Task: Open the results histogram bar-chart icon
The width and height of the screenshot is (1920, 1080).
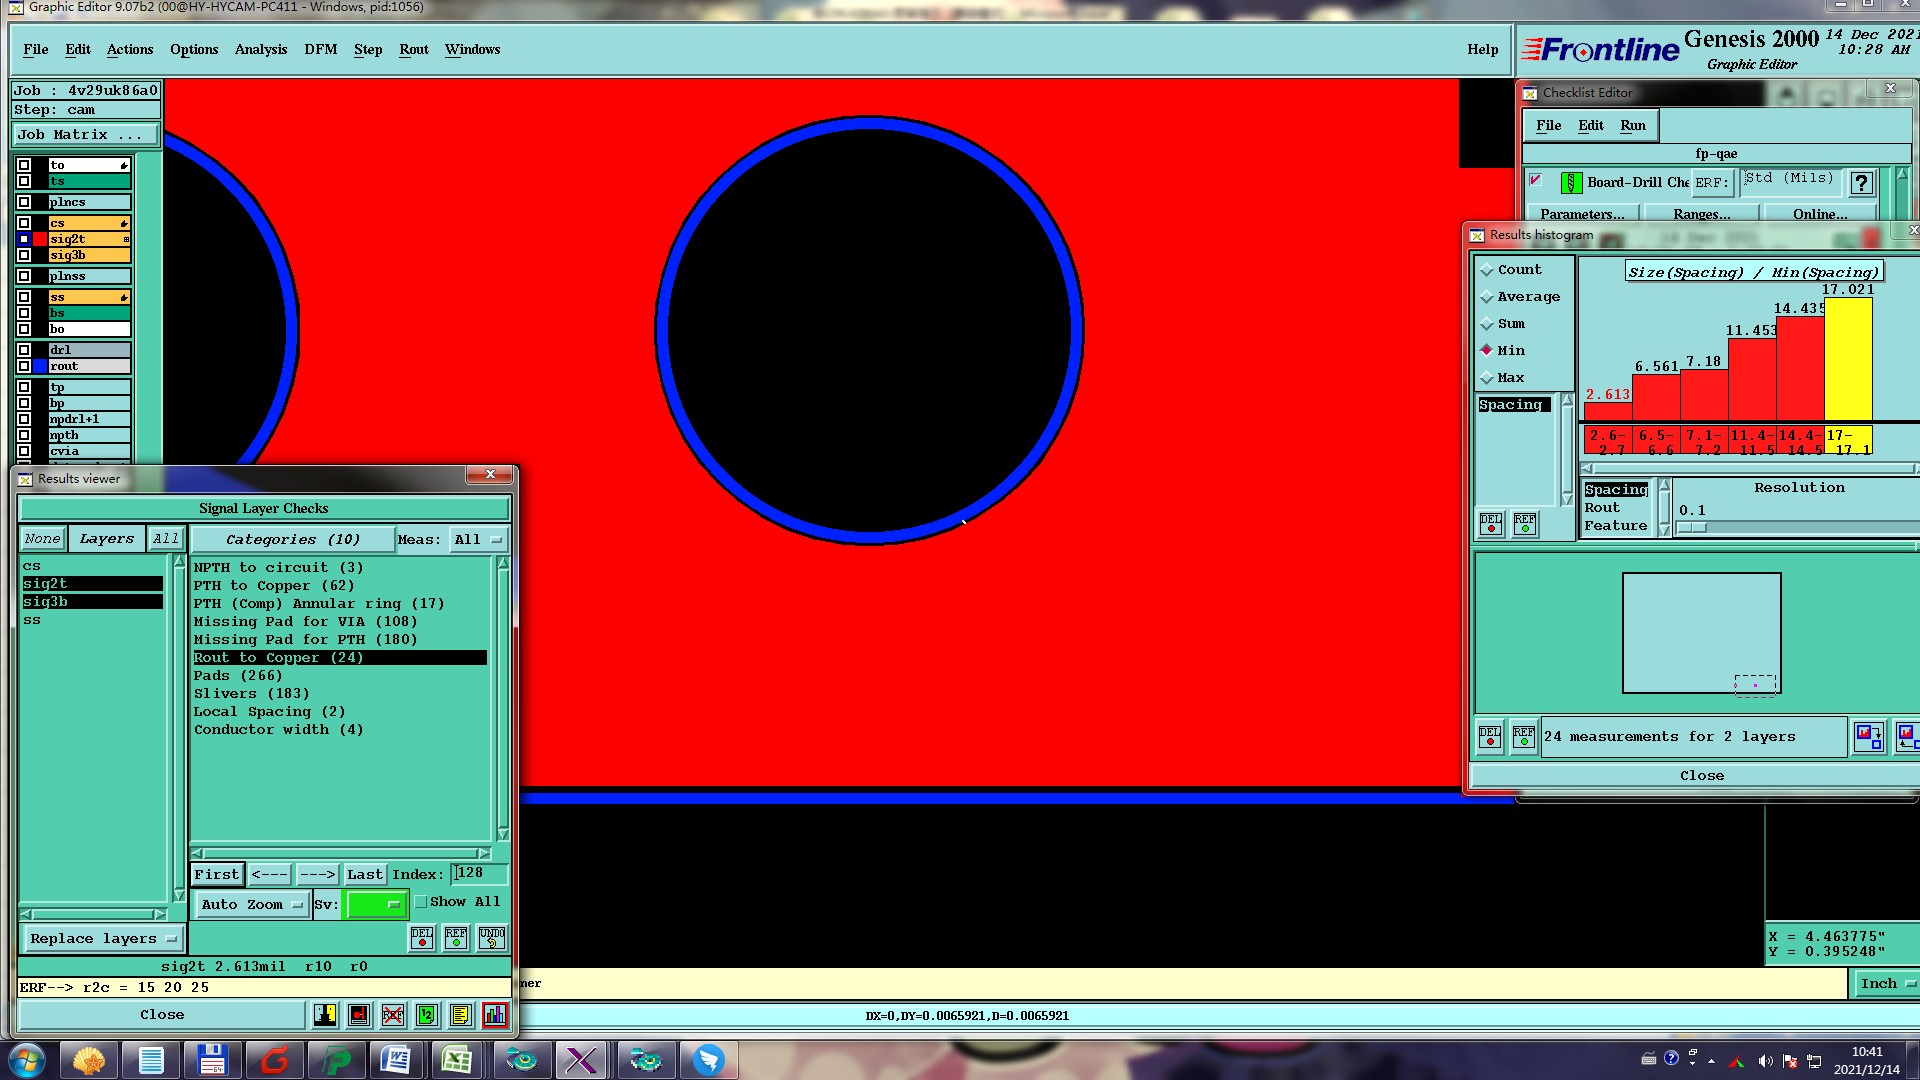Action: tap(495, 1015)
